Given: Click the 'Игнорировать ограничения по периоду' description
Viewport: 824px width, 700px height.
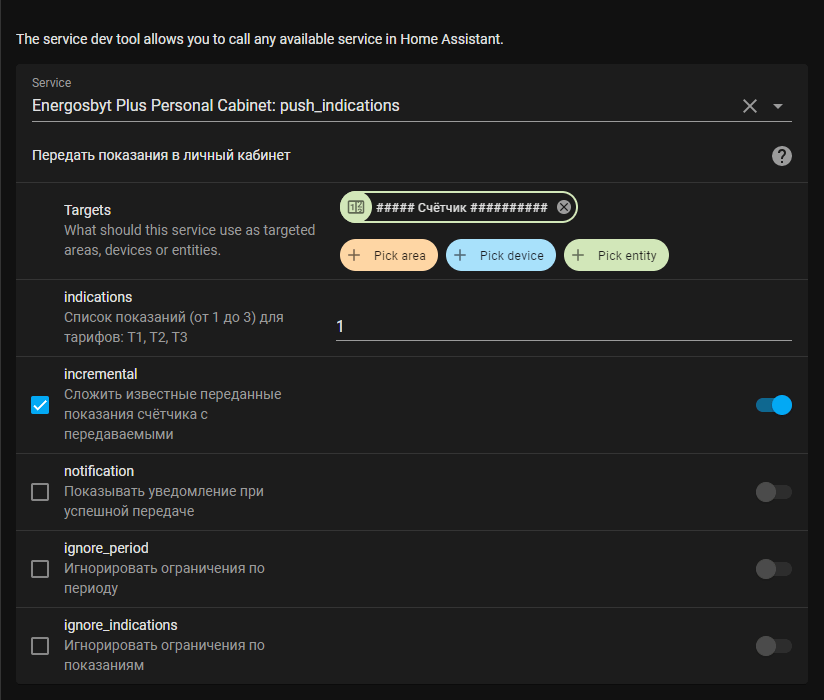Looking at the screenshot, I should click(x=164, y=578).
